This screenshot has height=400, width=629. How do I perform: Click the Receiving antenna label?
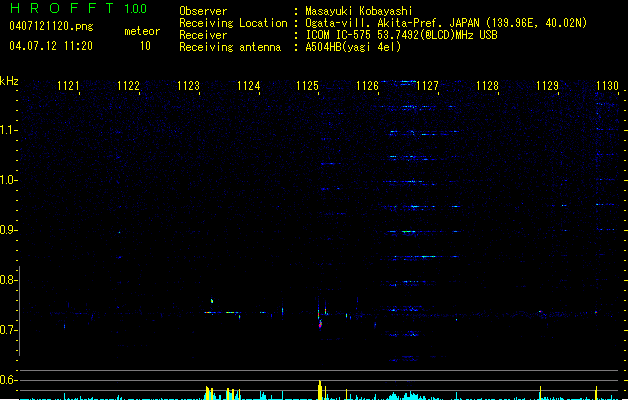230,47
